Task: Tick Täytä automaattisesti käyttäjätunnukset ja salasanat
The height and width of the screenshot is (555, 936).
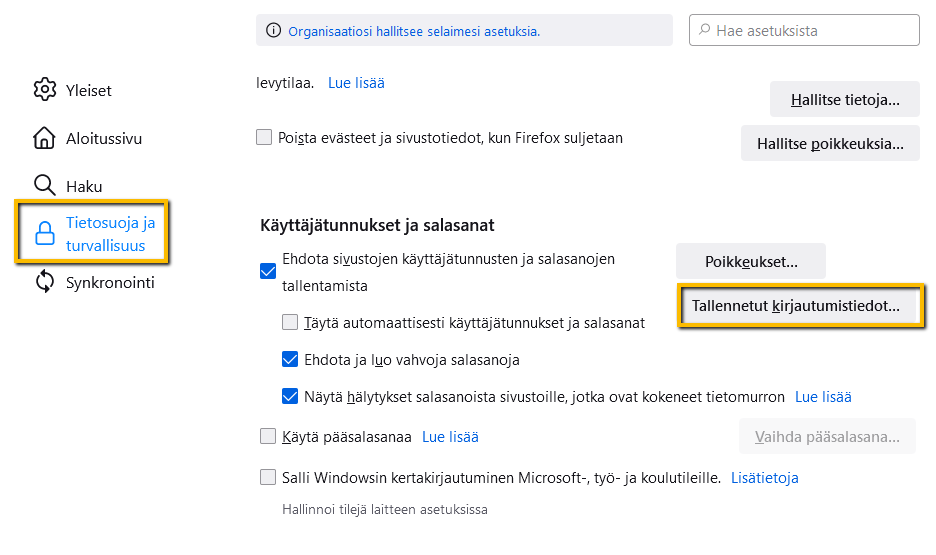Action: 290,323
